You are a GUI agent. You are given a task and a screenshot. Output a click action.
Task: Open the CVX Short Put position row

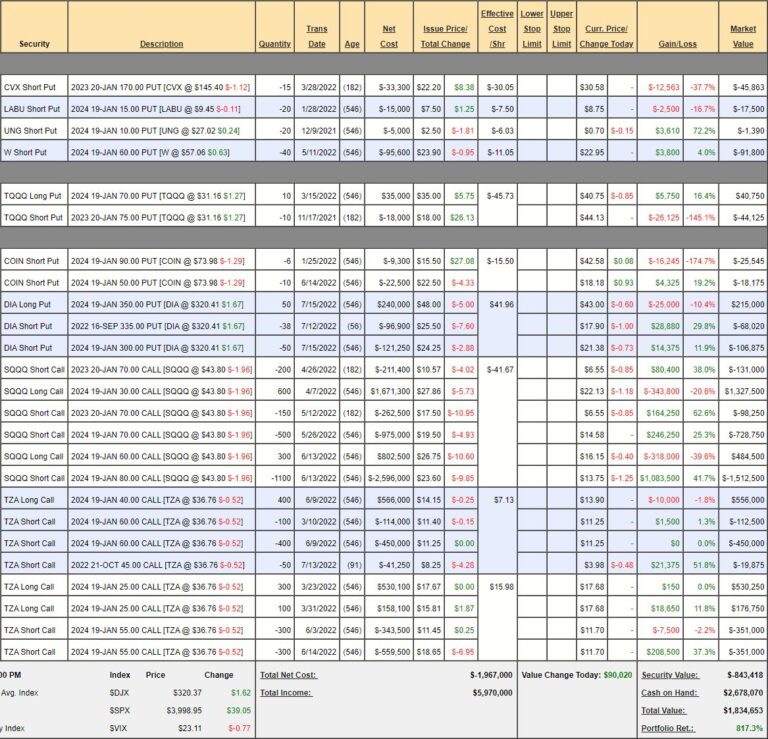pos(32,88)
